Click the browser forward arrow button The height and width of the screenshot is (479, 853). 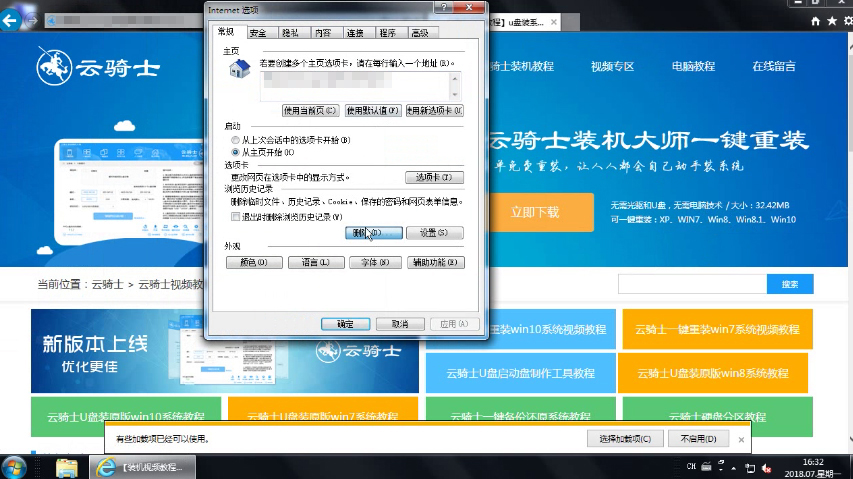32,21
